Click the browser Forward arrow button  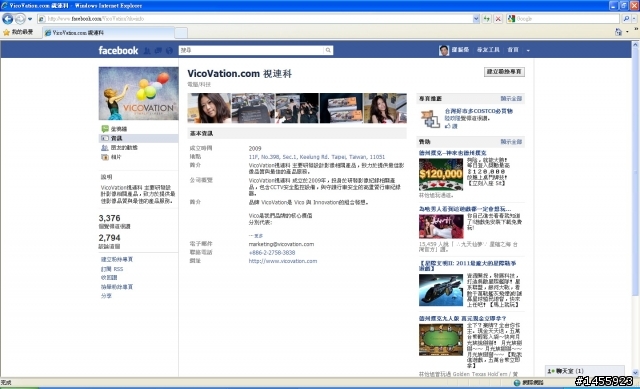pos(20,19)
